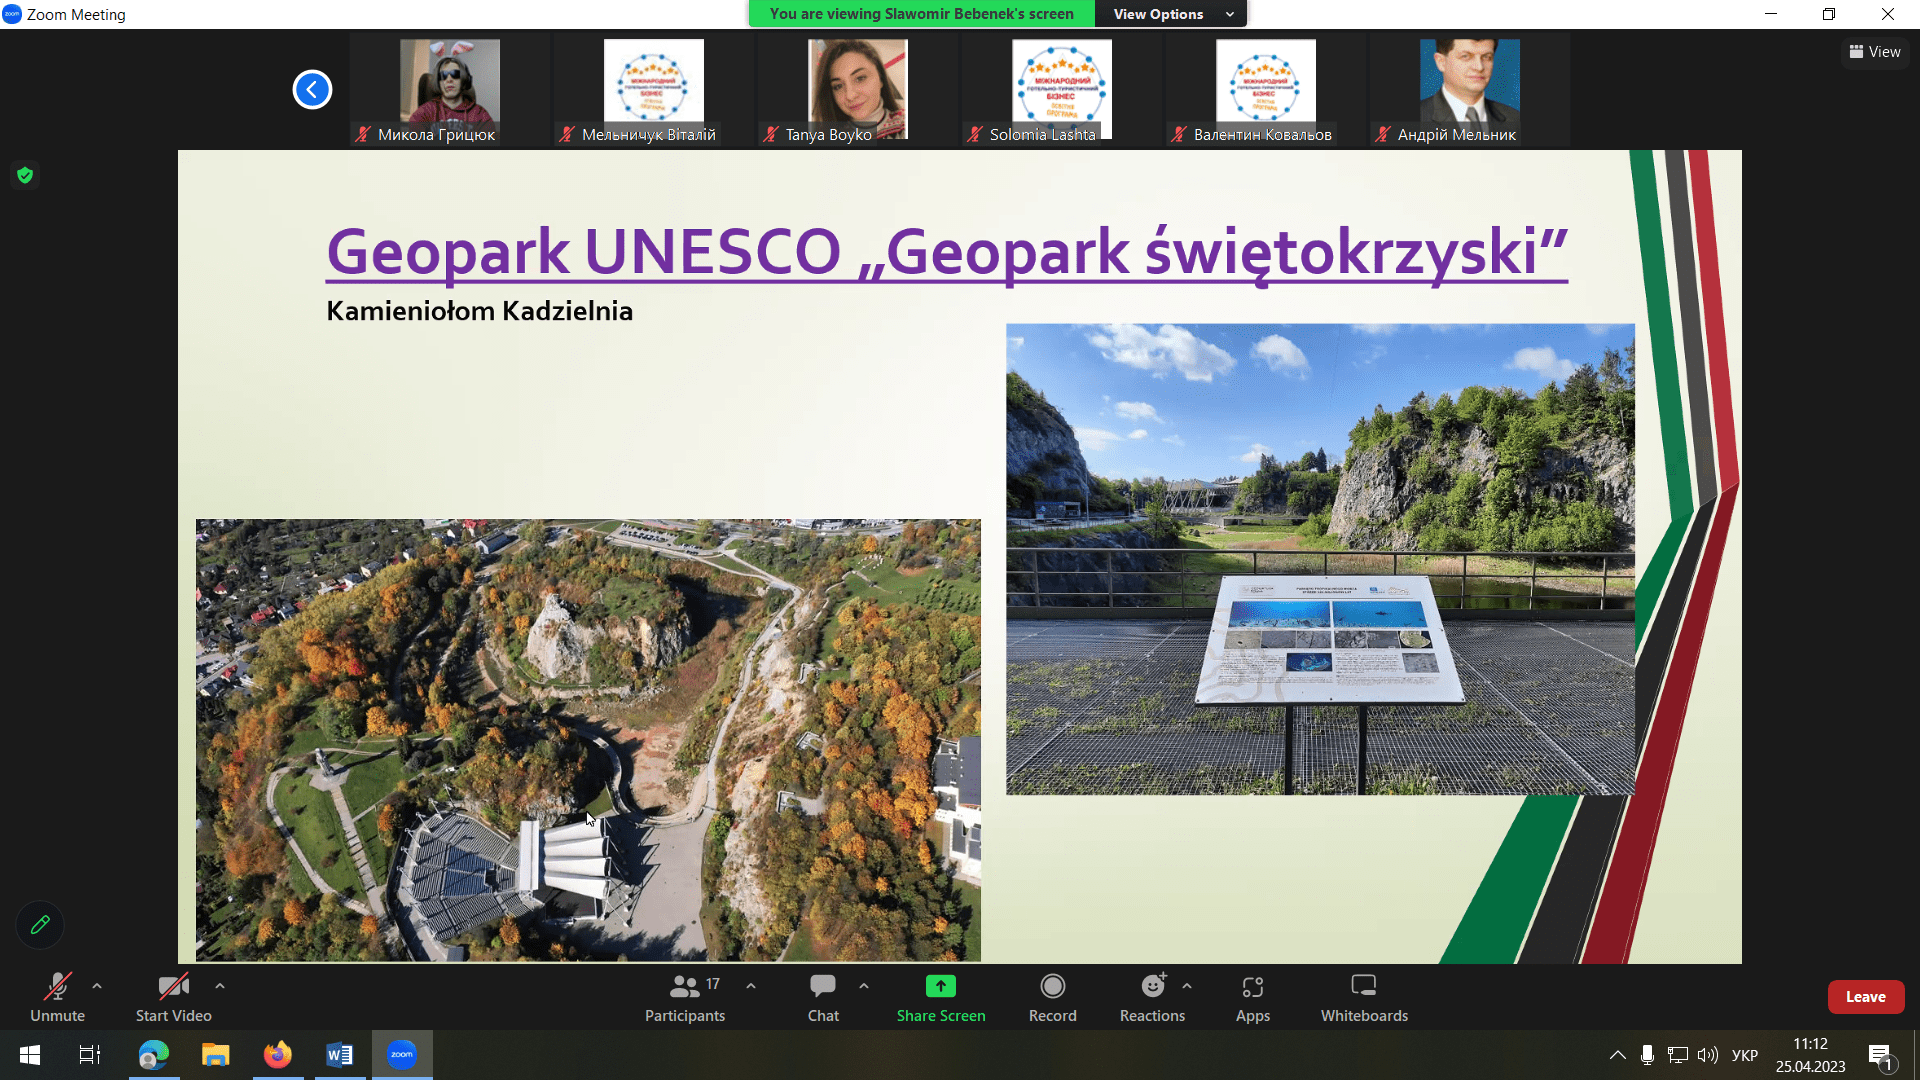Click the information board photo on slide
This screenshot has width=1920, height=1080.
pyautogui.click(x=1320, y=559)
